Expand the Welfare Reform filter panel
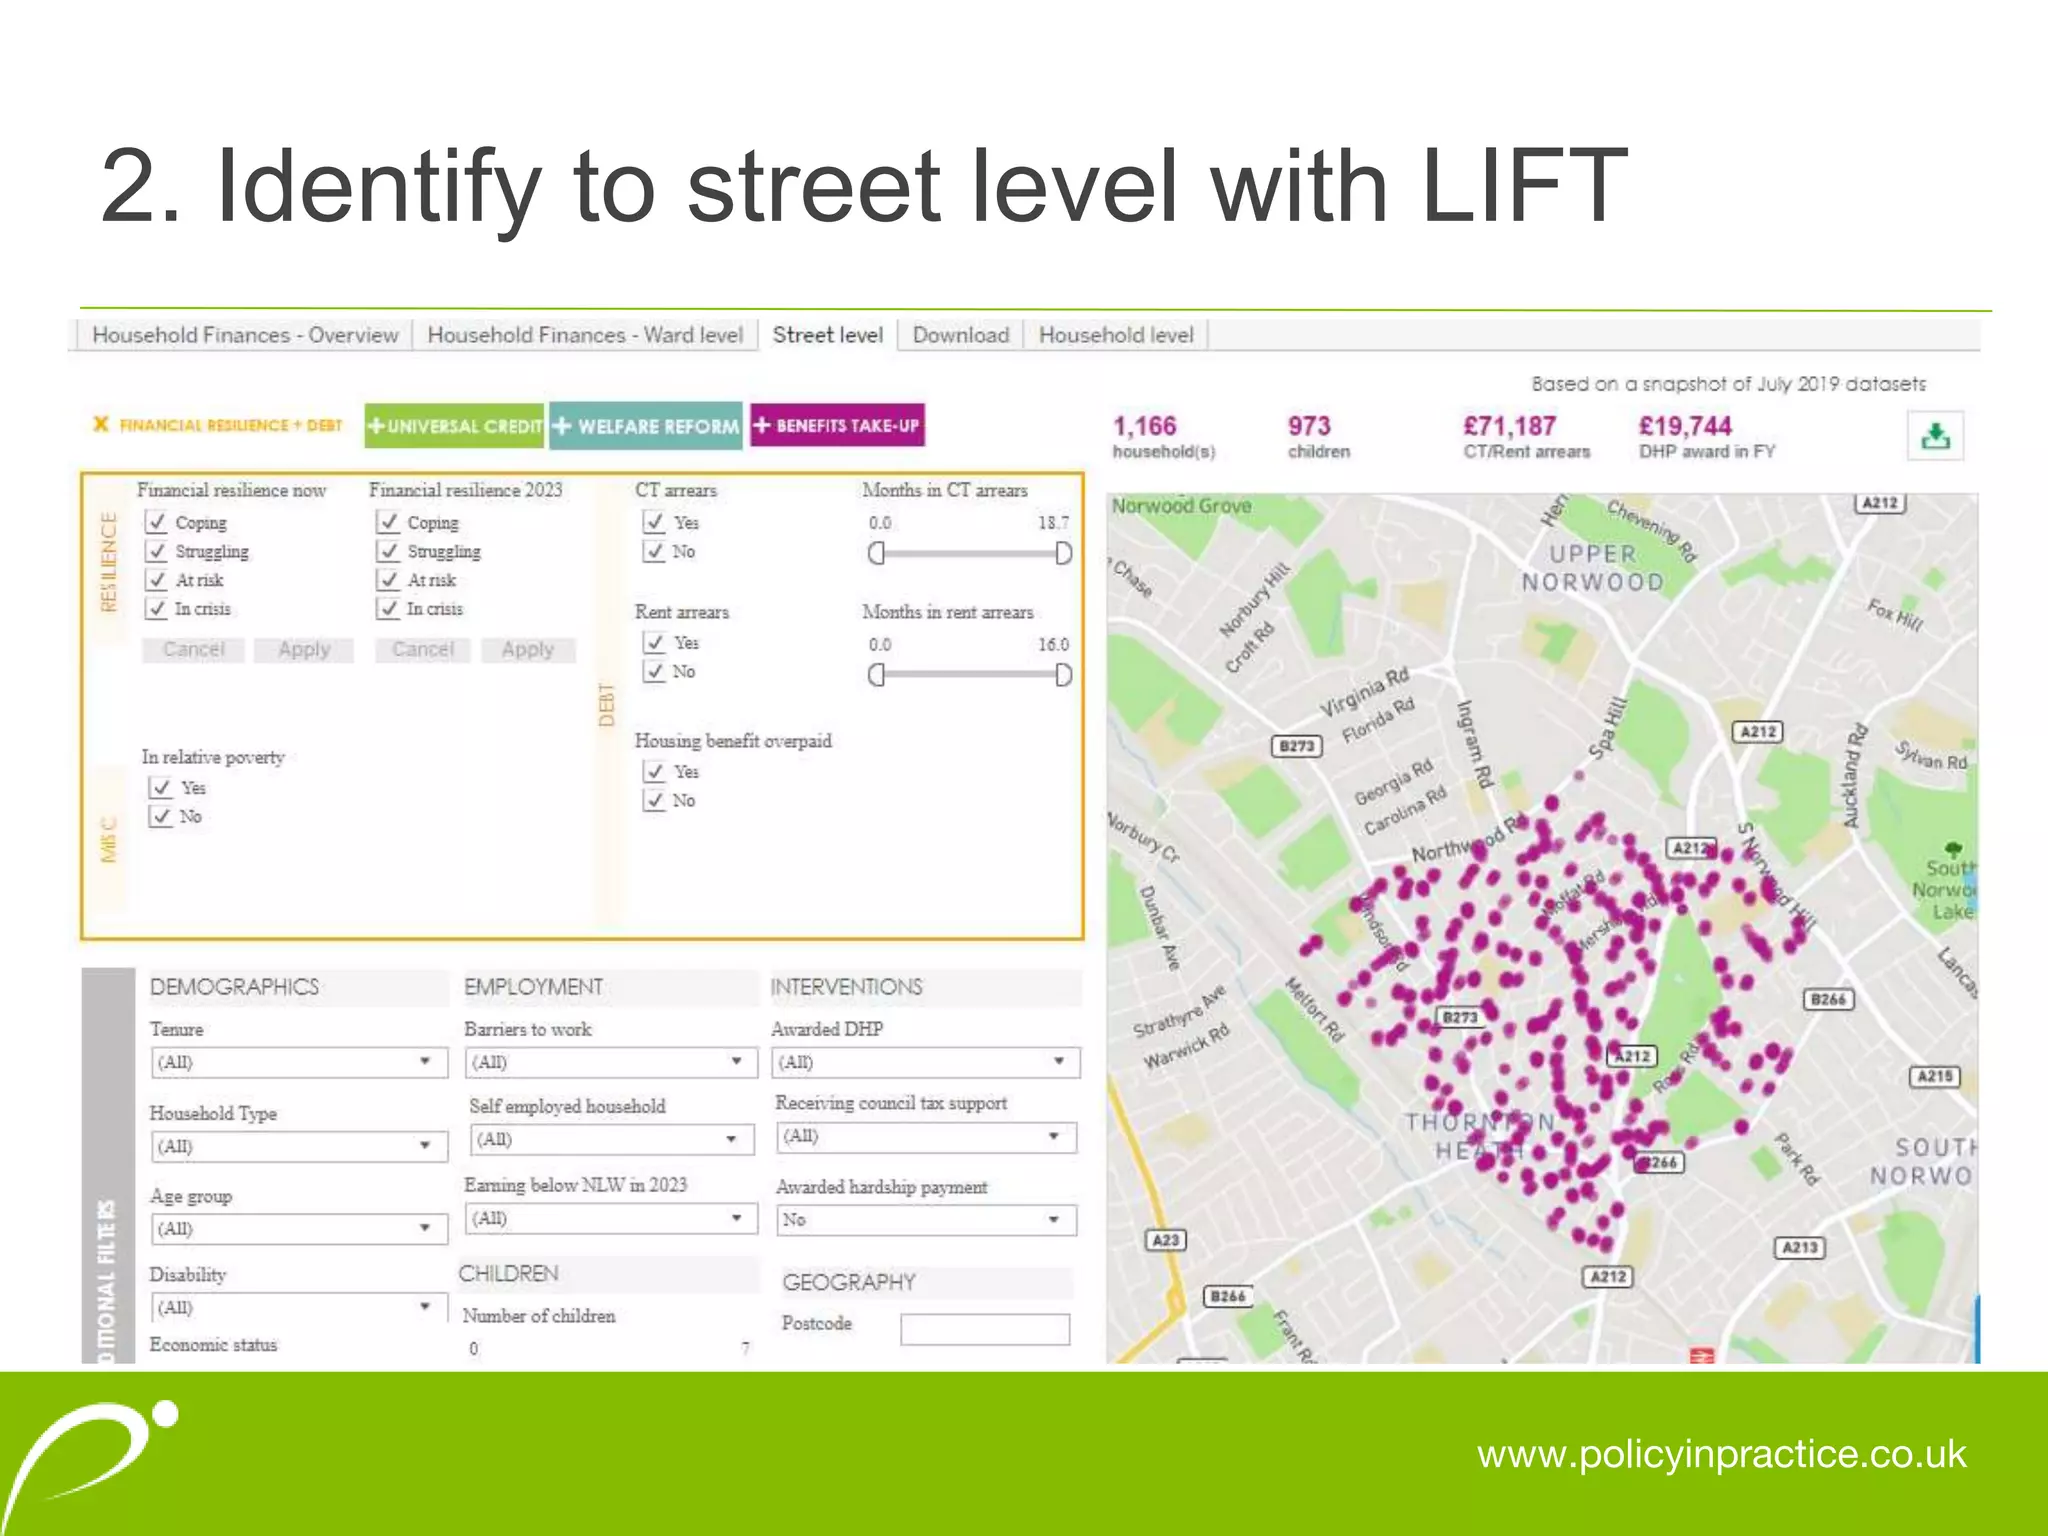2048x1536 pixels. coord(646,426)
